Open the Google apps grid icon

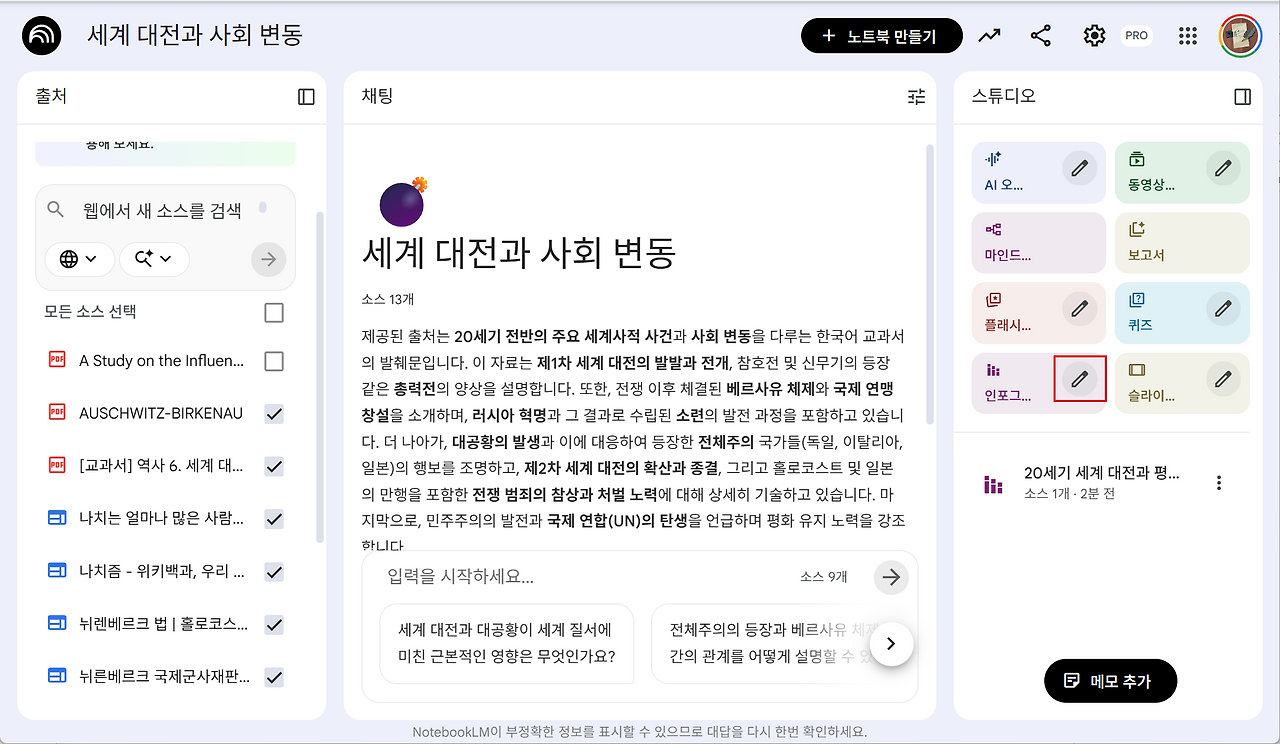coord(1188,36)
